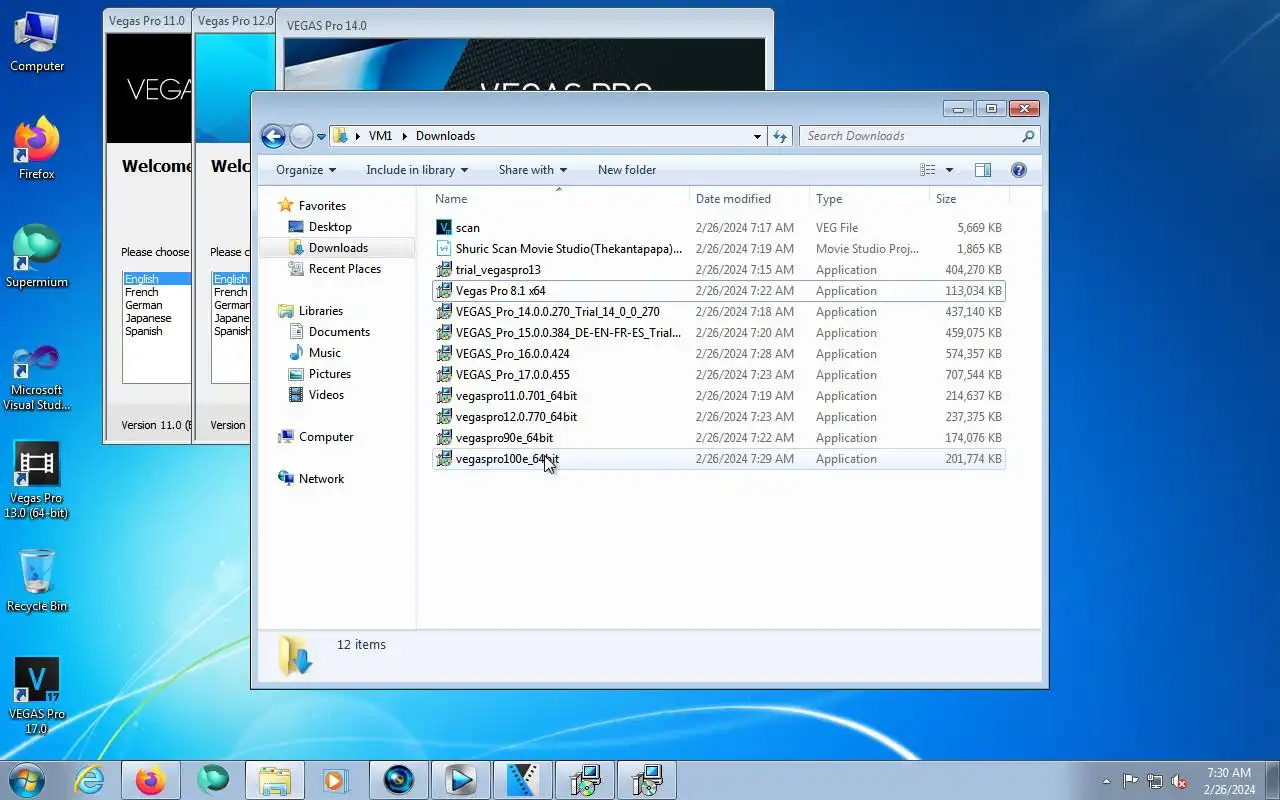Sort files by Date modified column
The image size is (1280, 800).
(749, 199)
